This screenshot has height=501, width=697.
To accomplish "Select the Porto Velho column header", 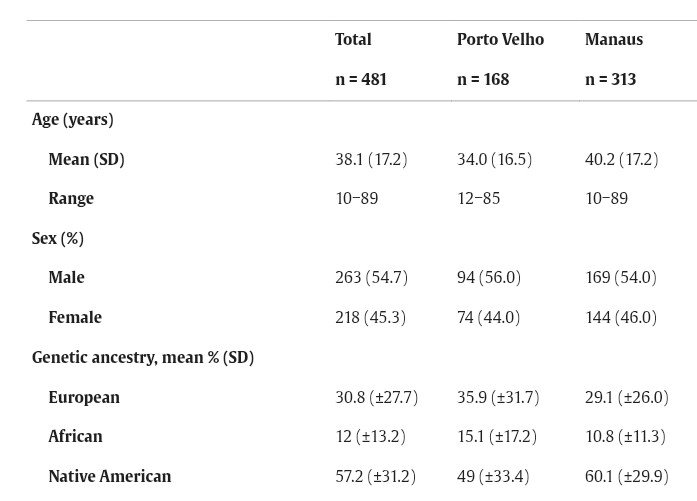I will 500,40.
